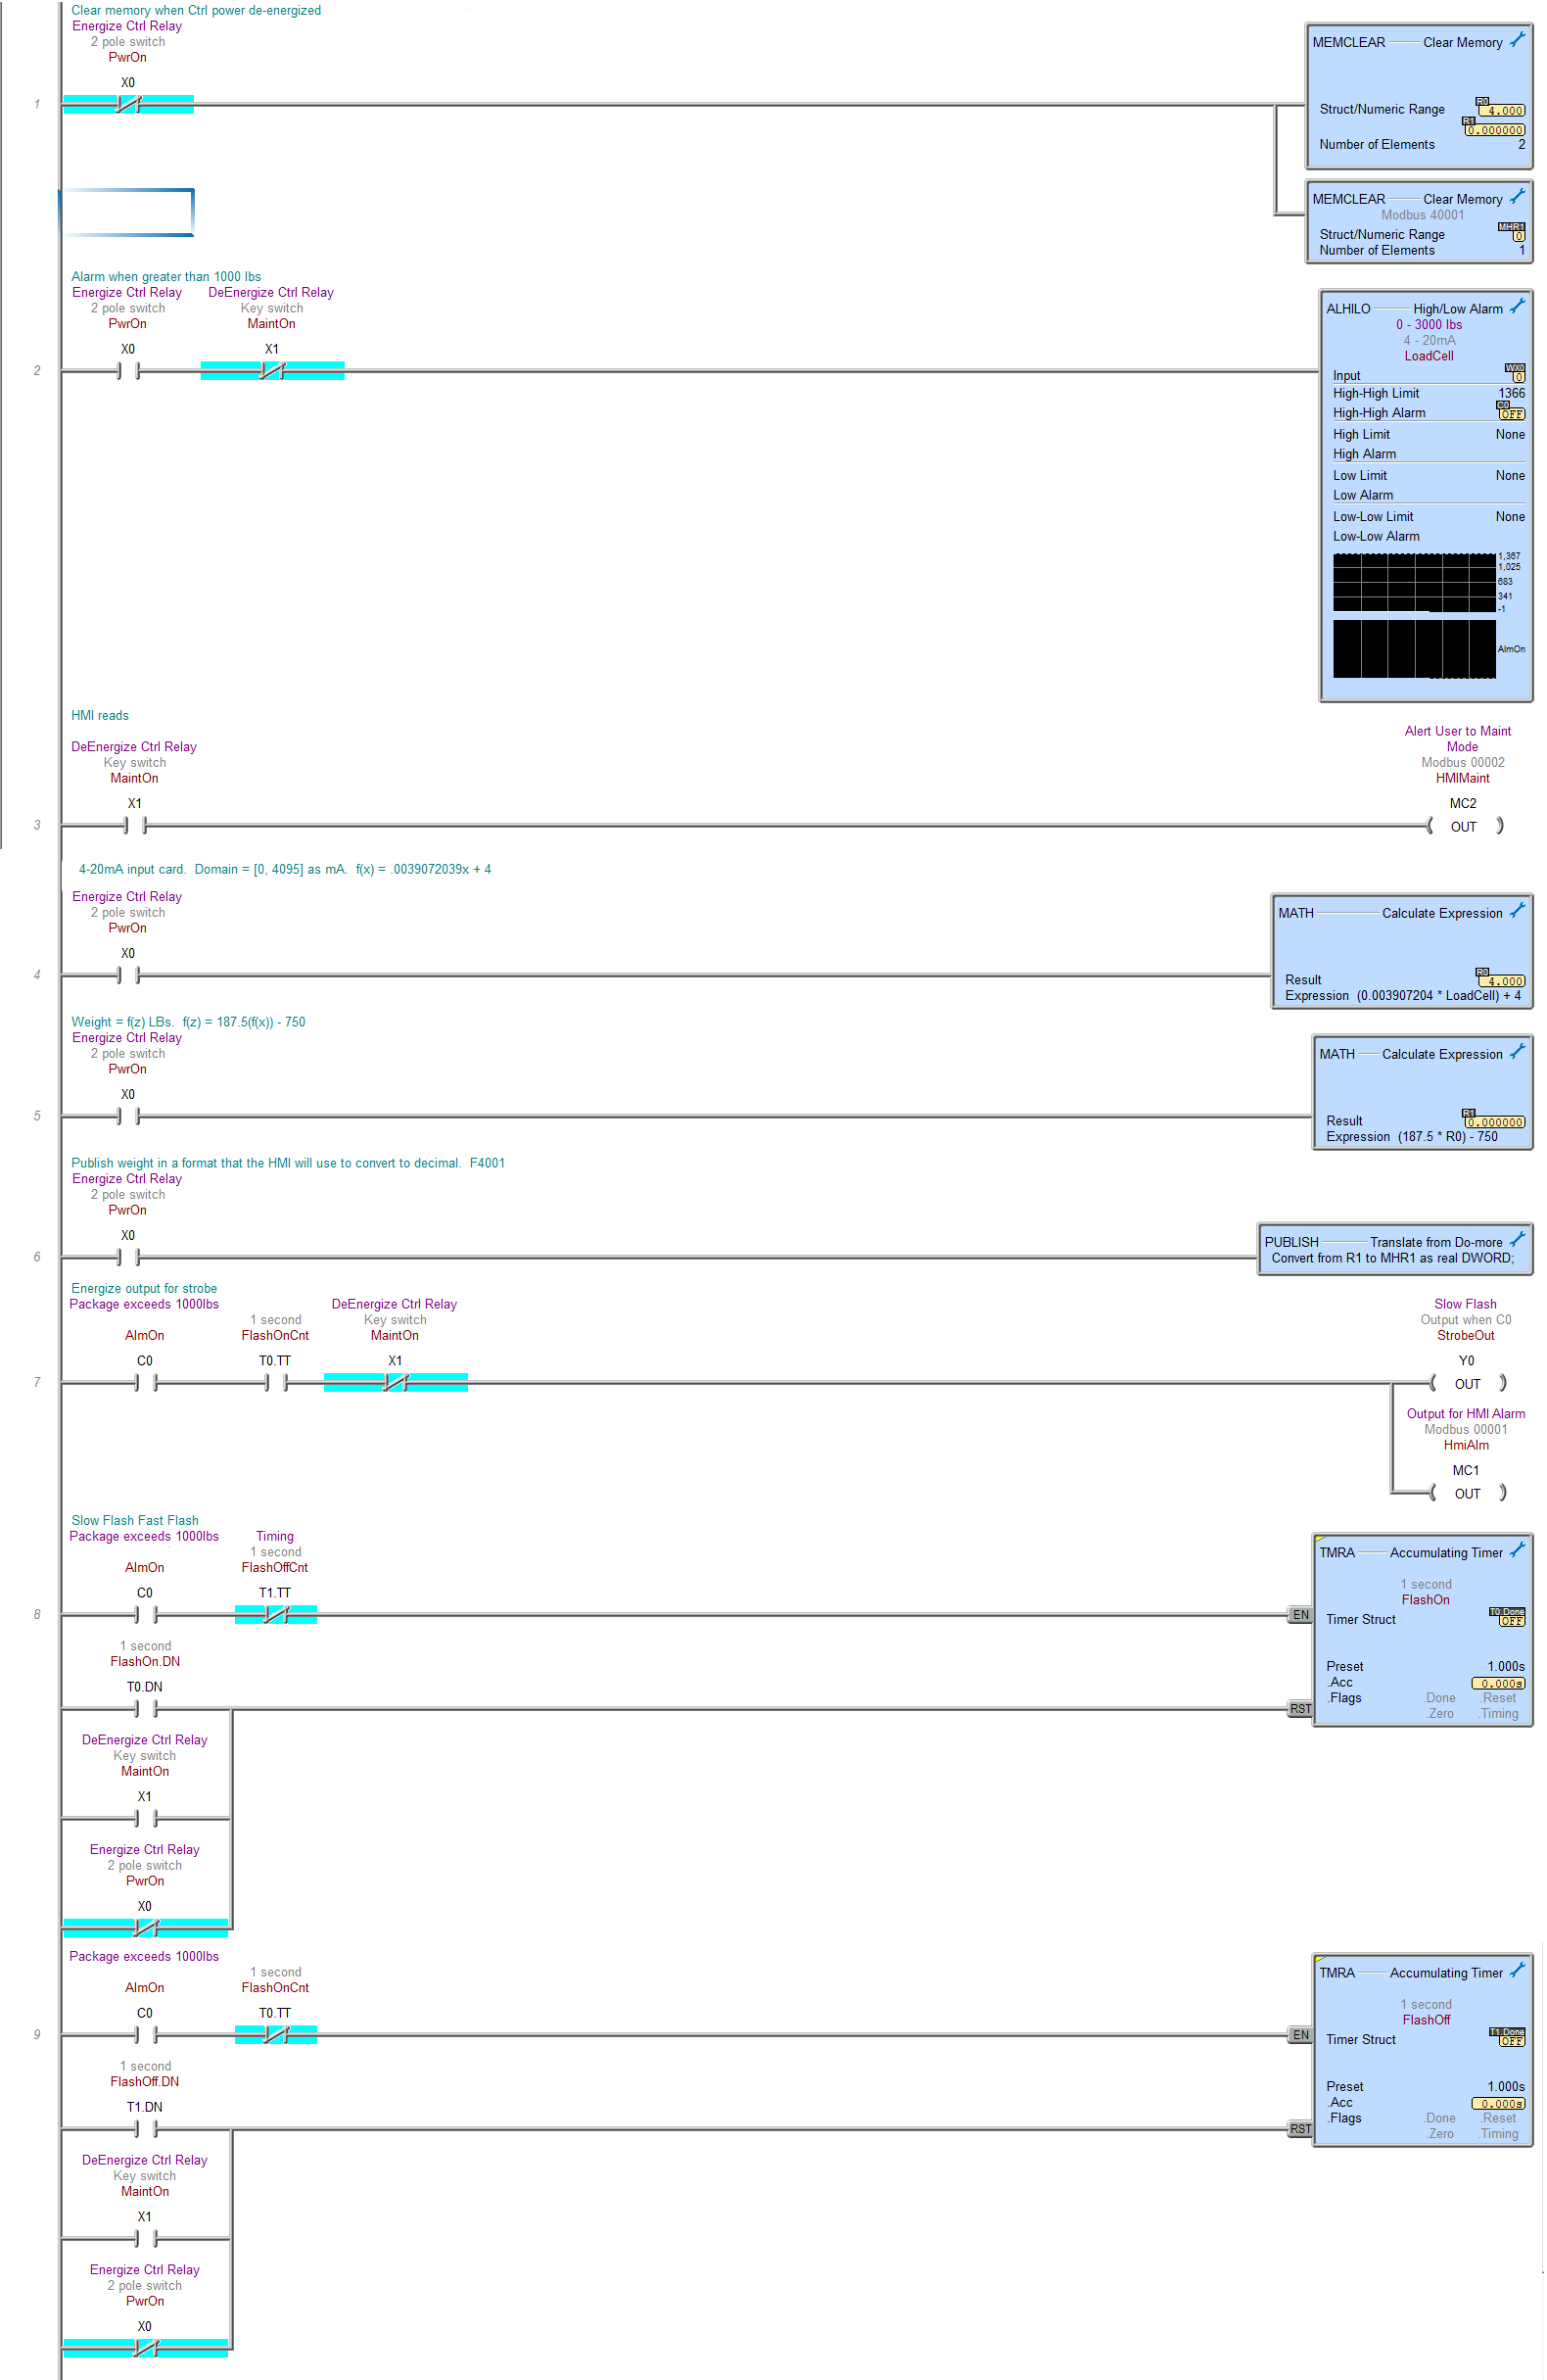Screen dimensions: 1547x2380
Task: Select the C0 AlmOn contact on rung 7
Action: 145,1383
